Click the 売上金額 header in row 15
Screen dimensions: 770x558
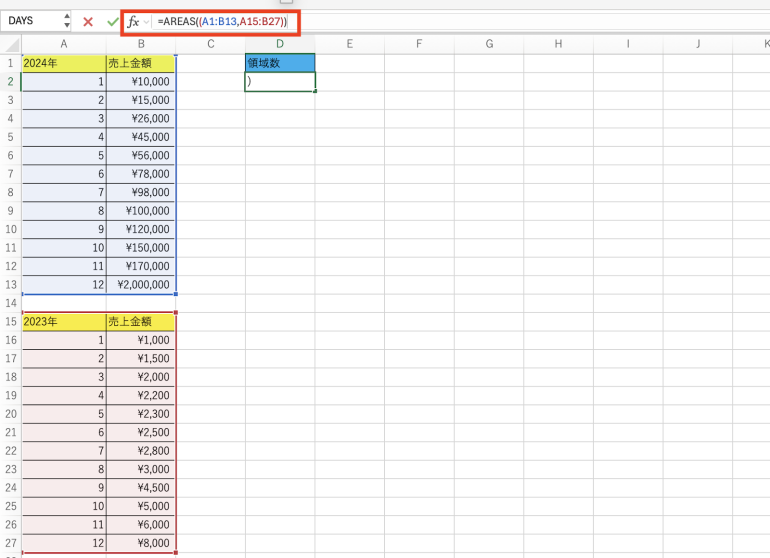point(141,321)
